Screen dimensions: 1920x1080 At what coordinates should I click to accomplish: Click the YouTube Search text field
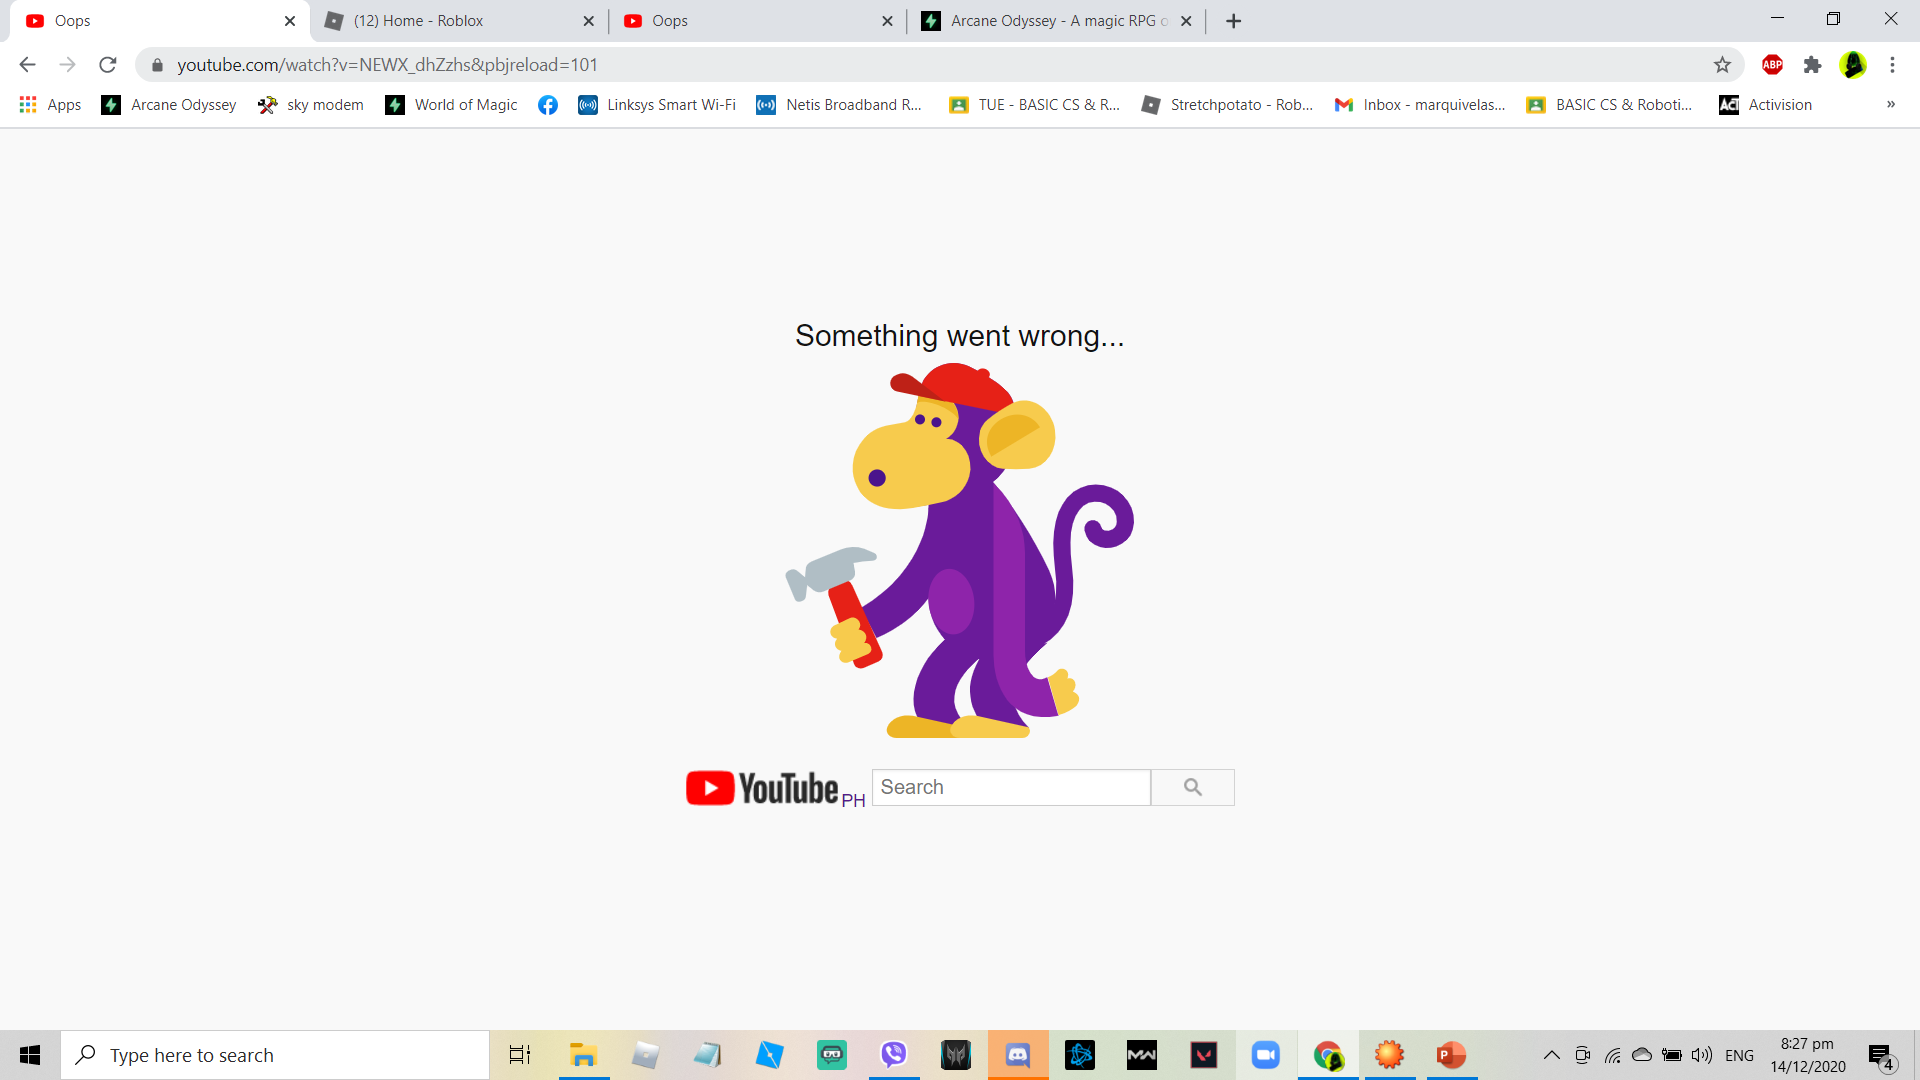pyautogui.click(x=1010, y=787)
